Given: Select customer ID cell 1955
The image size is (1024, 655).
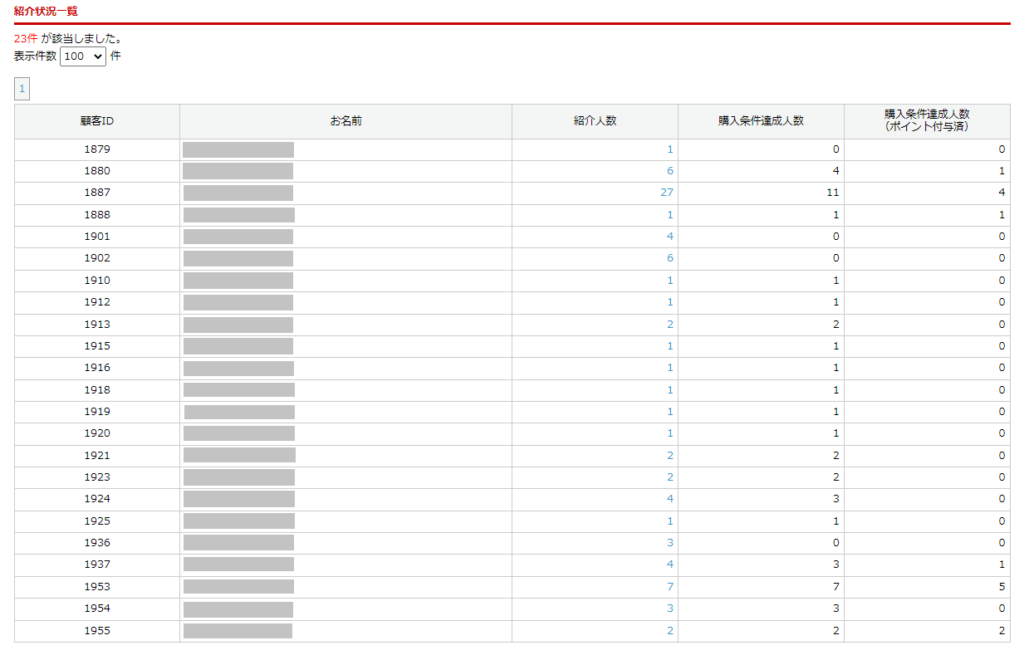Looking at the screenshot, I should (97, 631).
